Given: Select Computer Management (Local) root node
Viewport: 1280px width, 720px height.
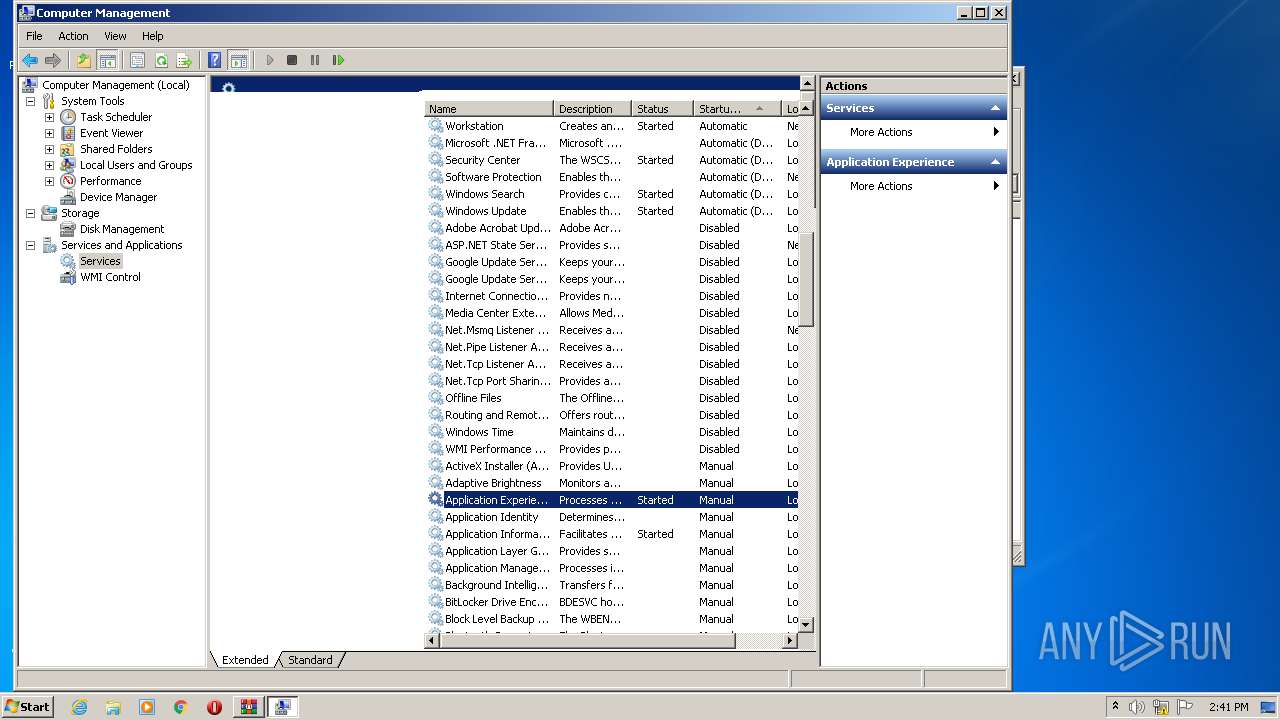Looking at the screenshot, I should tap(115, 85).
